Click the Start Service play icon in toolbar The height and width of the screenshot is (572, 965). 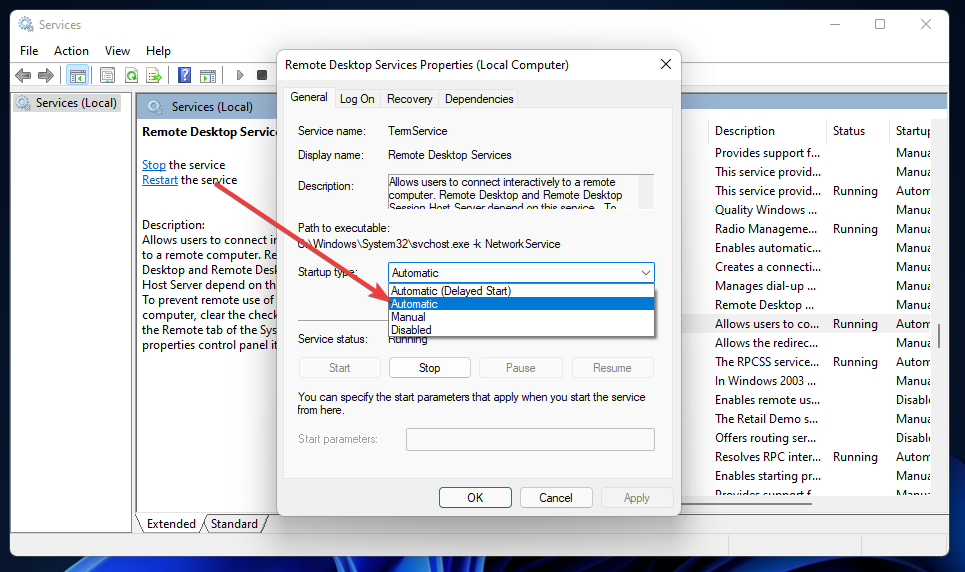240,75
